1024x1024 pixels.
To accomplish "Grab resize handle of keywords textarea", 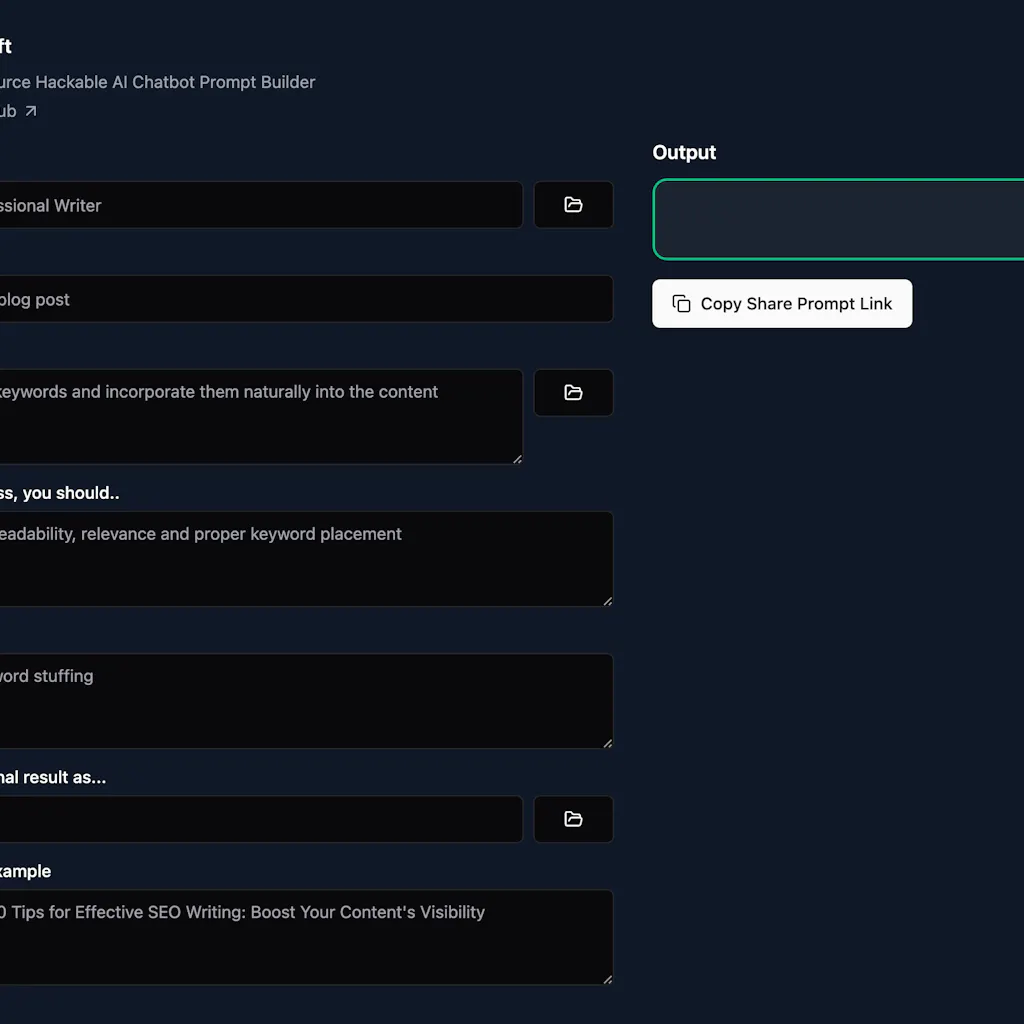I will (517, 458).
